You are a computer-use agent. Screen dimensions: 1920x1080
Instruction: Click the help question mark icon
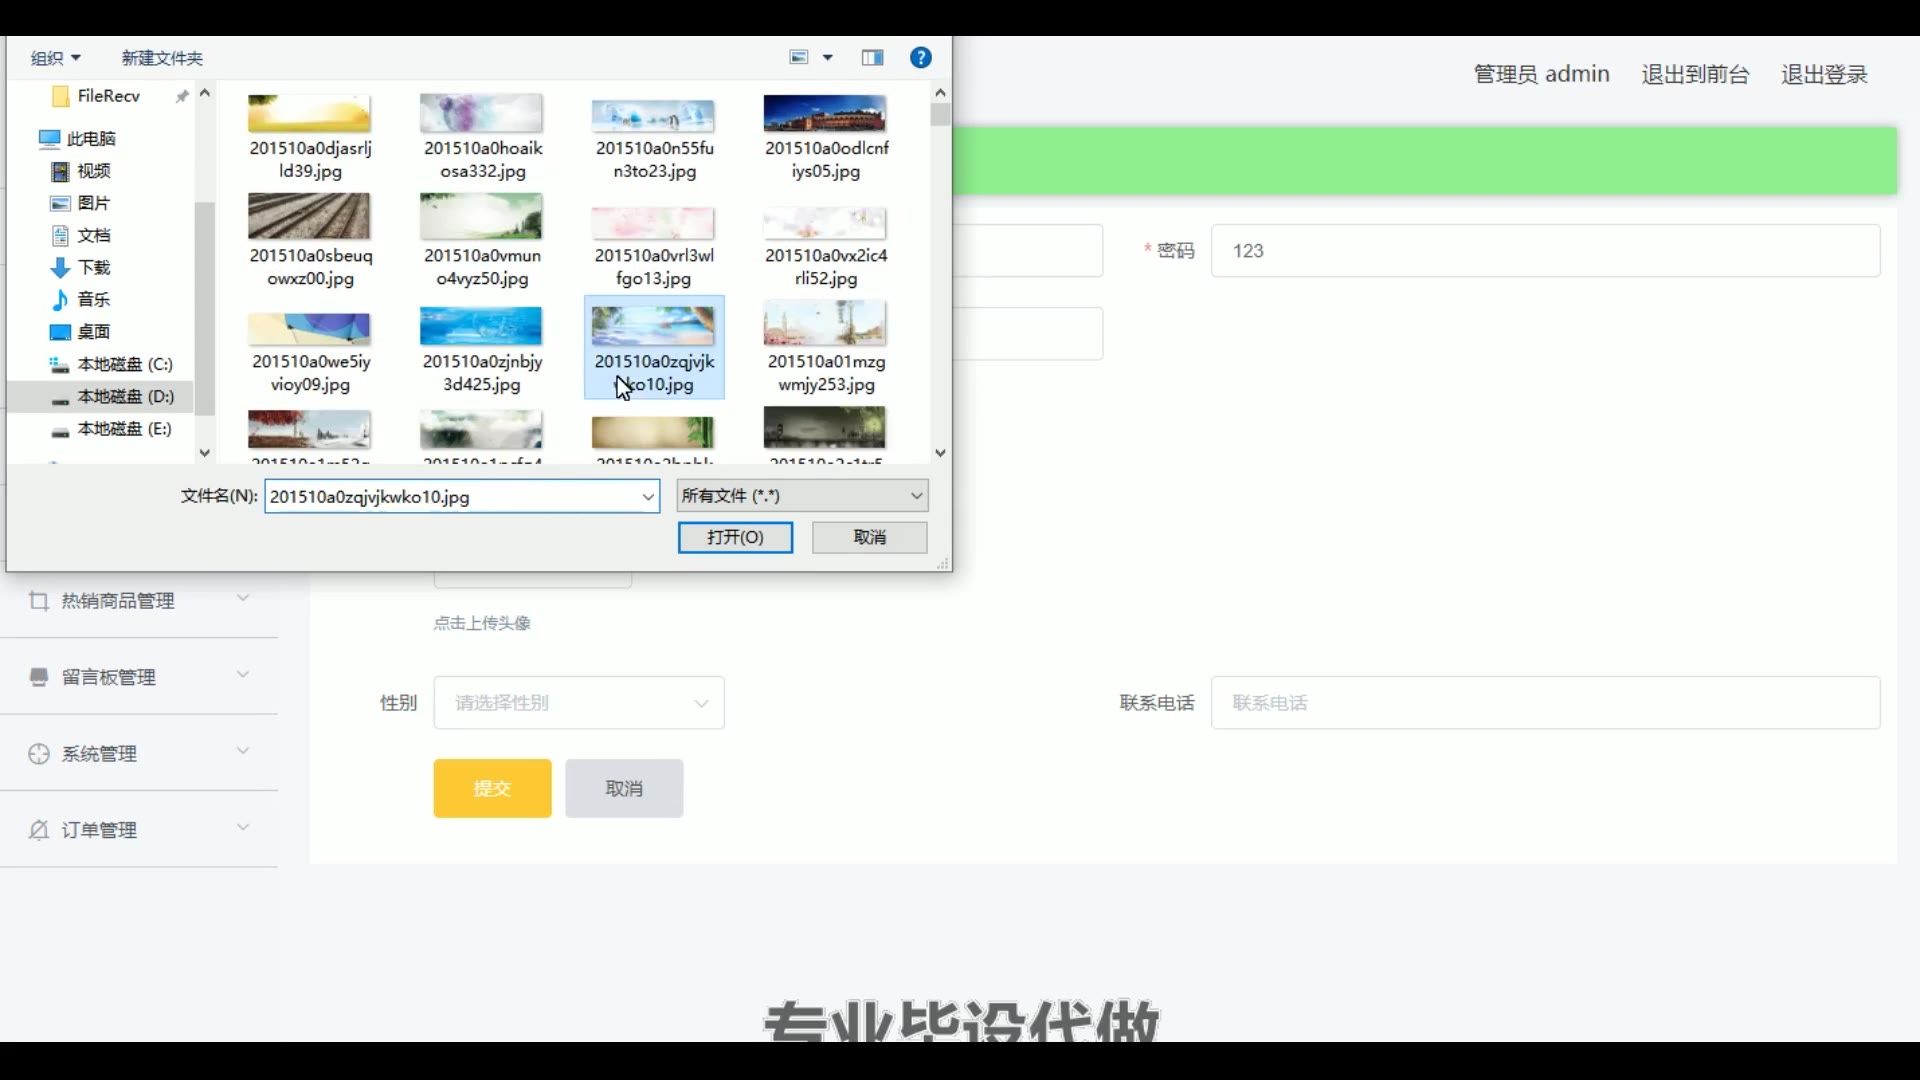tap(921, 58)
